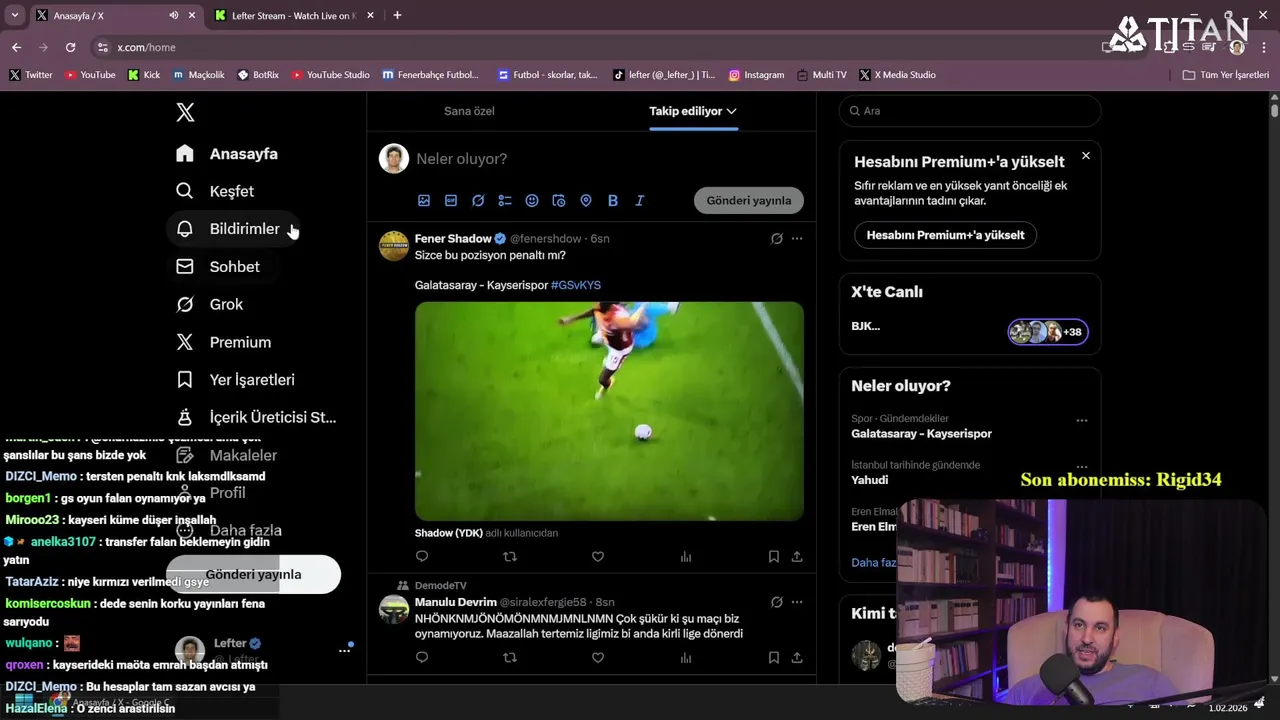The width and height of the screenshot is (1280, 720).
Task: Open options for Galatasaray - Kayserispor trend
Action: pyautogui.click(x=1082, y=421)
